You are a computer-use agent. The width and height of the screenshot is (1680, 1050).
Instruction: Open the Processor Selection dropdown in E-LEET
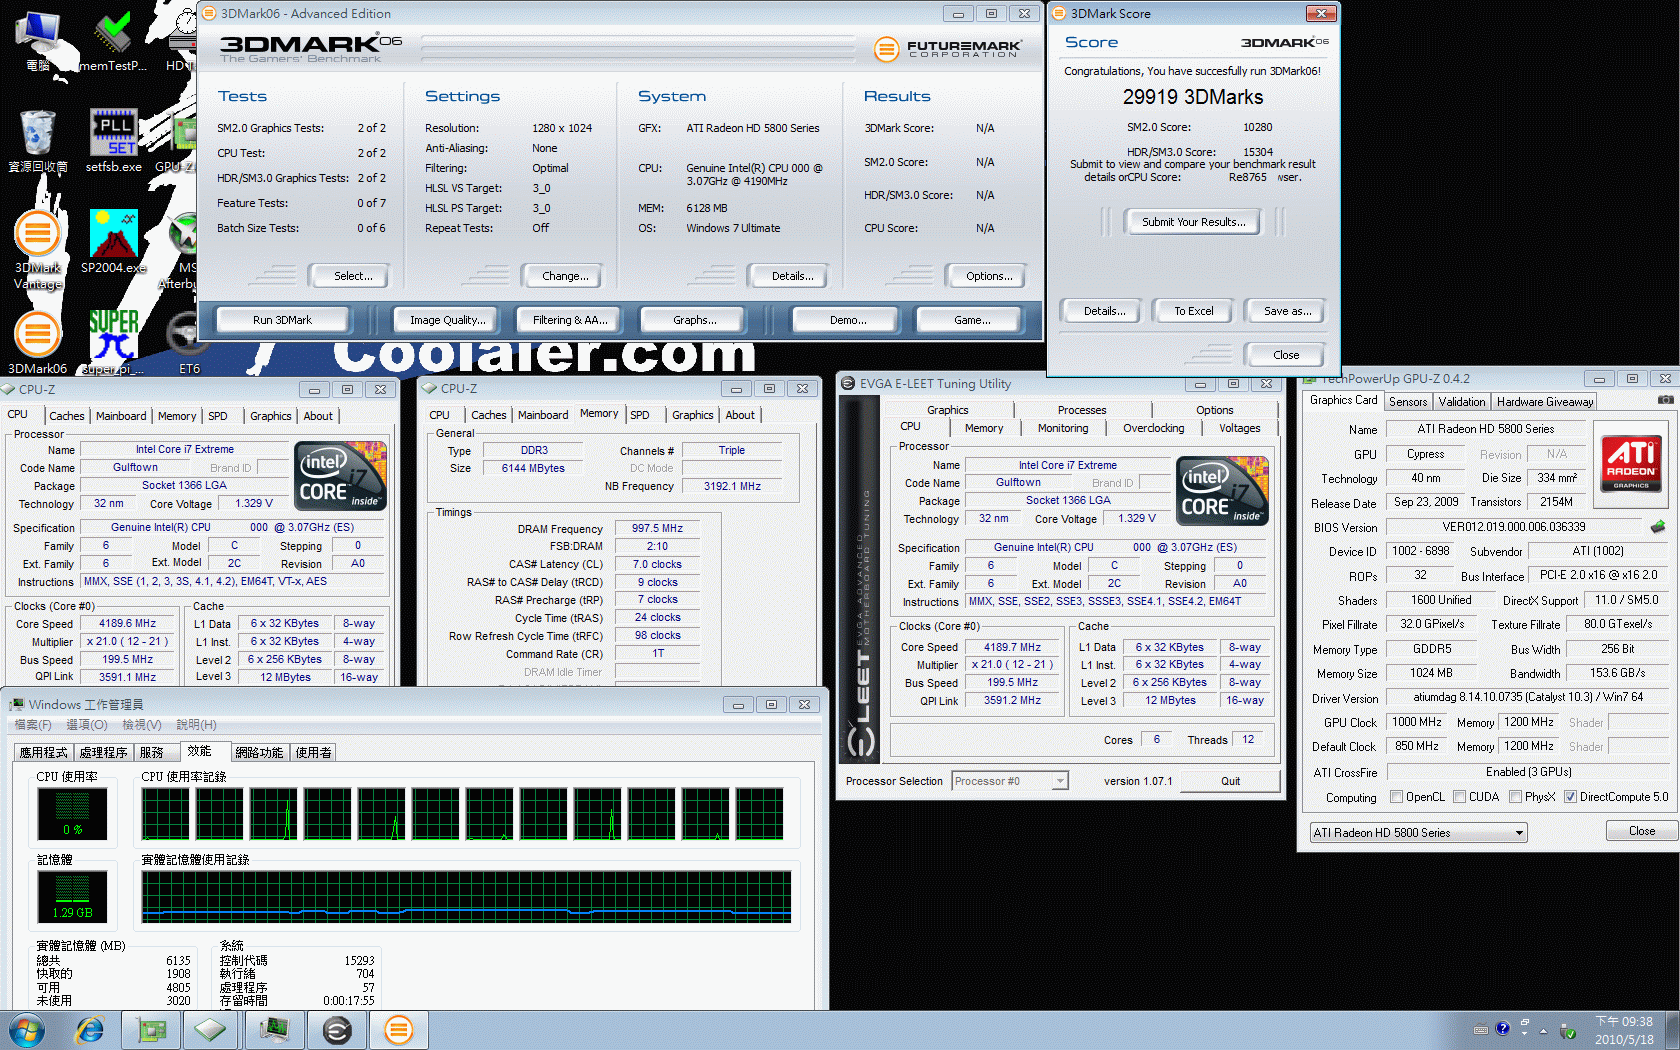click(1010, 781)
